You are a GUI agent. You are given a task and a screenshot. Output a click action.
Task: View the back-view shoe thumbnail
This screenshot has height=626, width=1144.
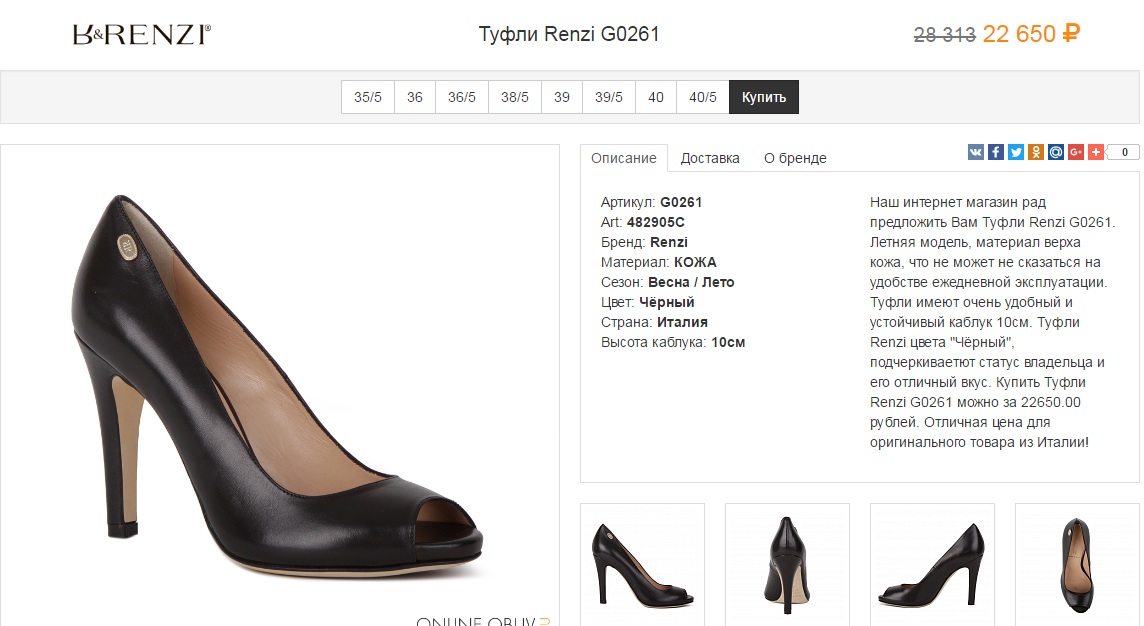[x=787, y=564]
